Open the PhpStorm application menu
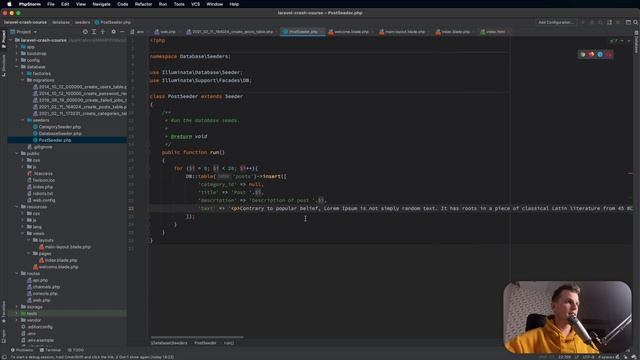640x360 pixels. click(30, 4)
